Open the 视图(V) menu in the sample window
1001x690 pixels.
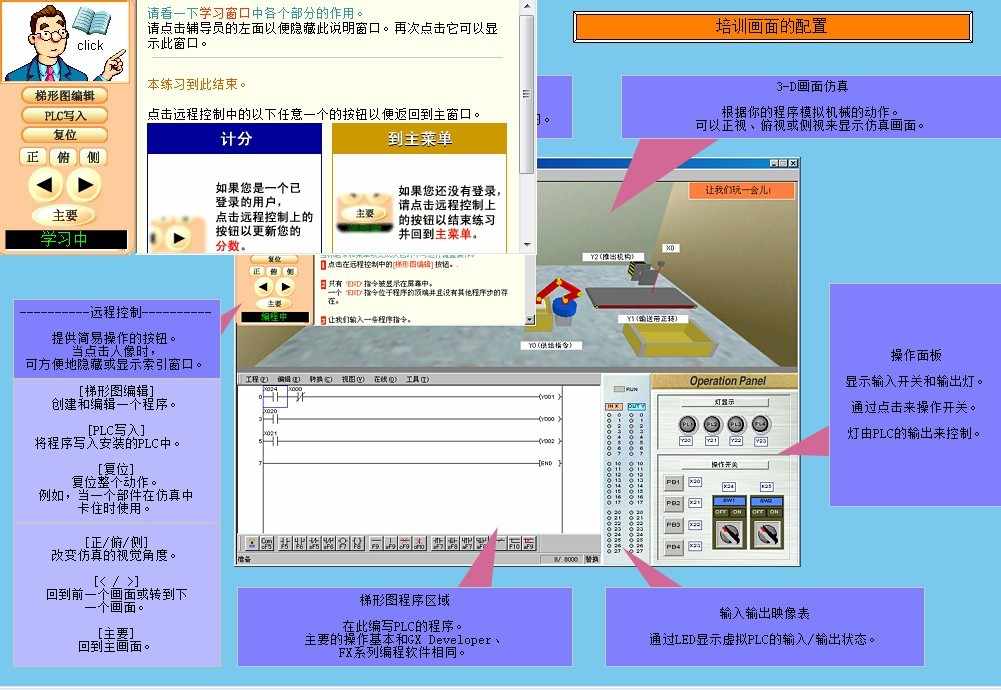coord(352,379)
